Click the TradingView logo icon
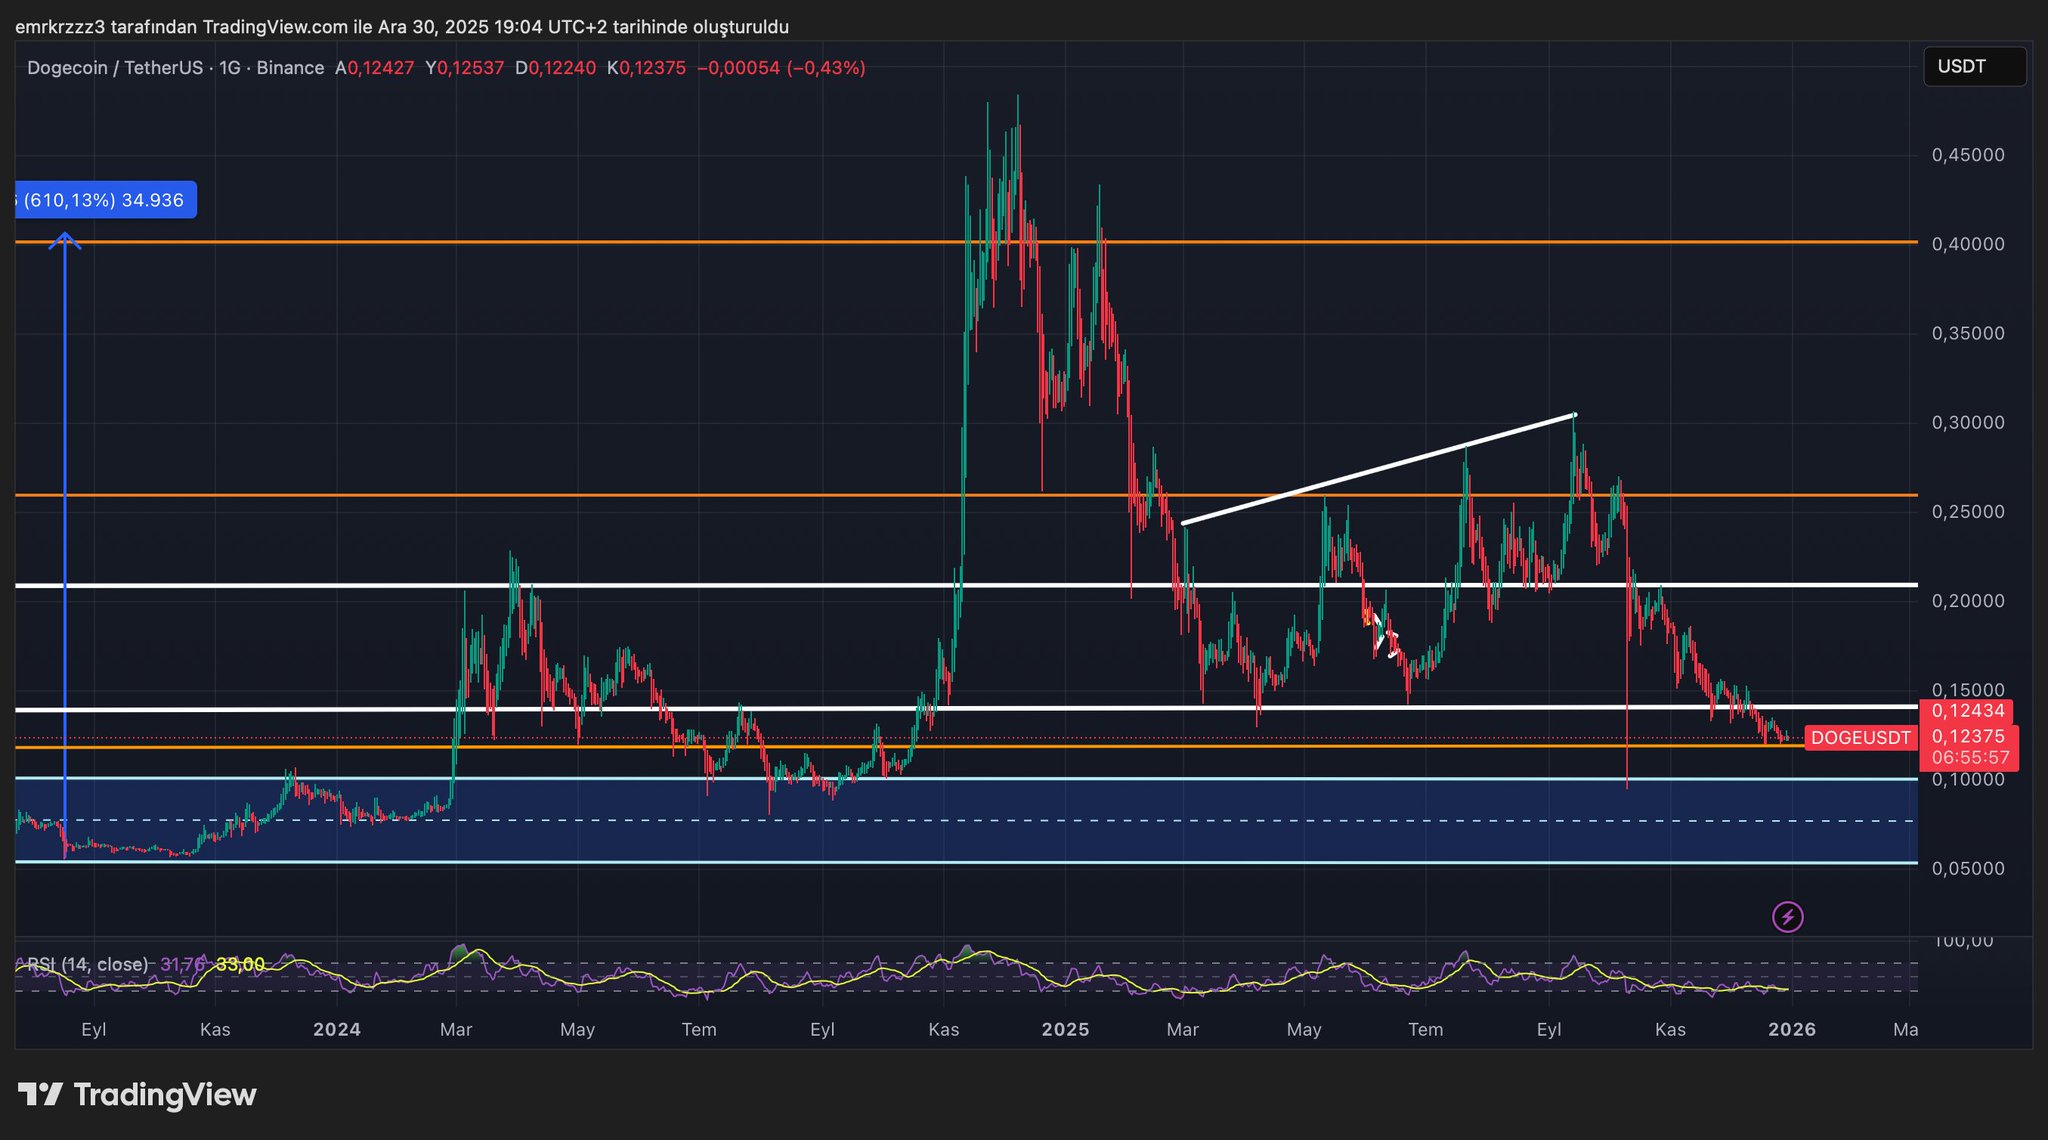 (41, 1094)
